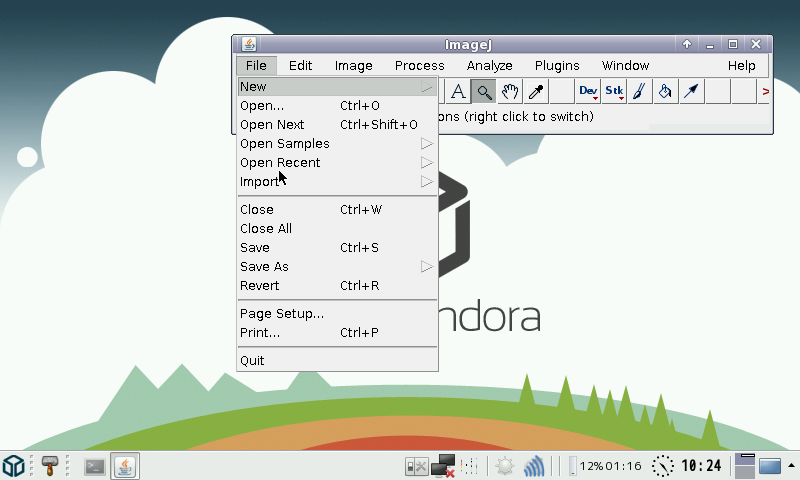This screenshot has width=800, height=480.
Task: Select the Hand scrolling tool
Action: coord(510,92)
